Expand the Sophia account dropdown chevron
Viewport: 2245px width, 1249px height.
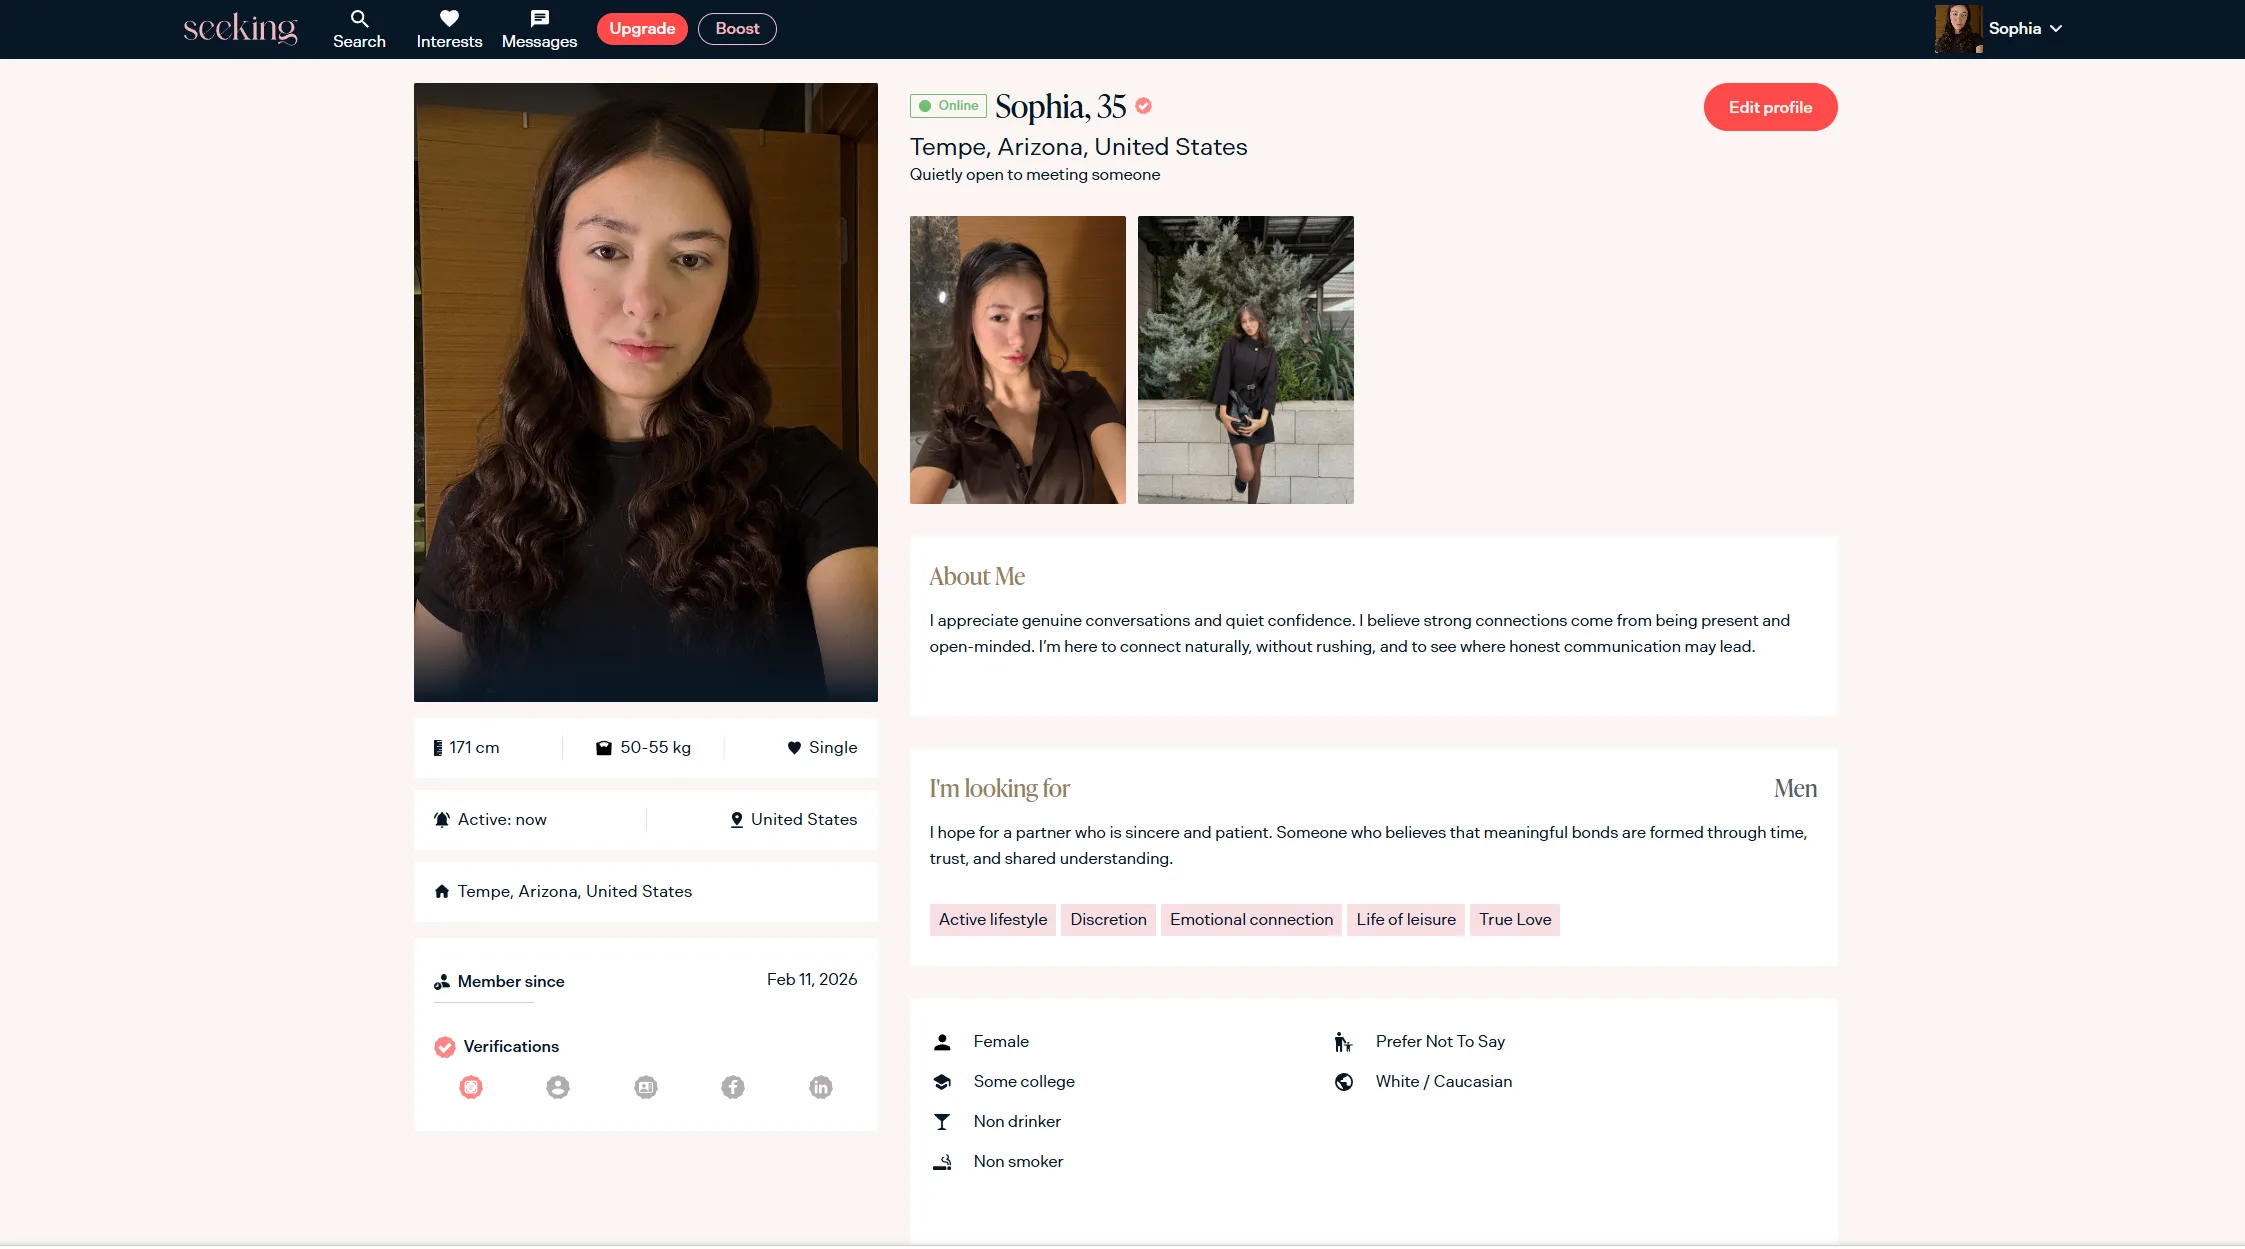(x=2056, y=29)
